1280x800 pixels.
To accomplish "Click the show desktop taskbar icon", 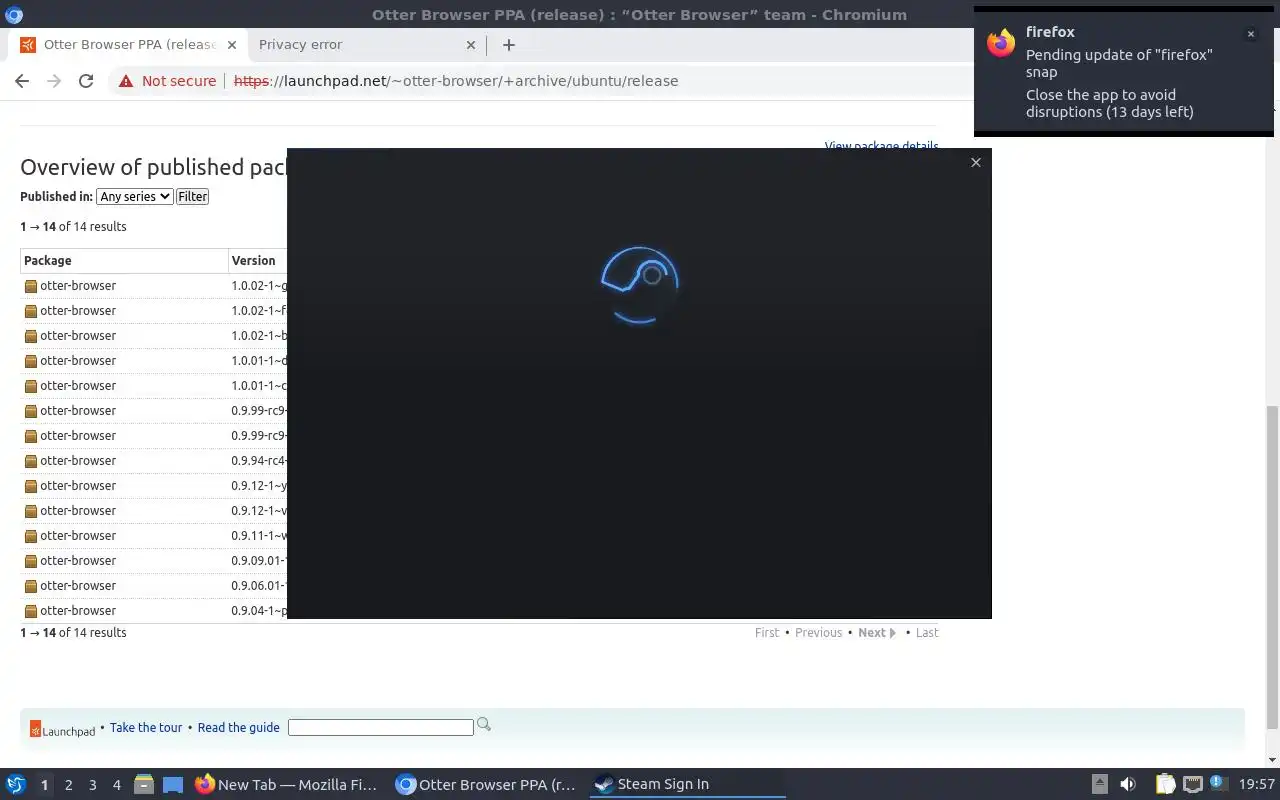I will coord(172,785).
